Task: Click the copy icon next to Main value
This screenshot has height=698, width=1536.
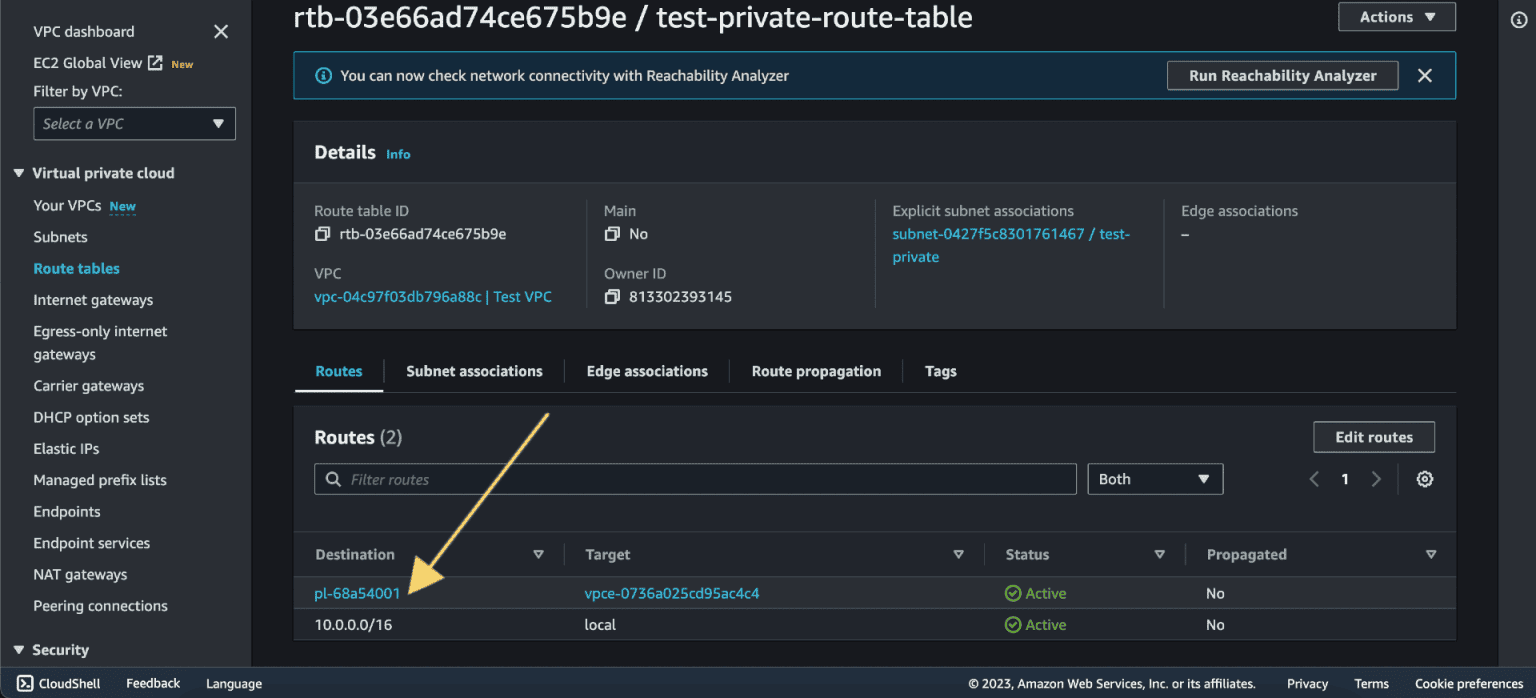Action: tap(612, 235)
